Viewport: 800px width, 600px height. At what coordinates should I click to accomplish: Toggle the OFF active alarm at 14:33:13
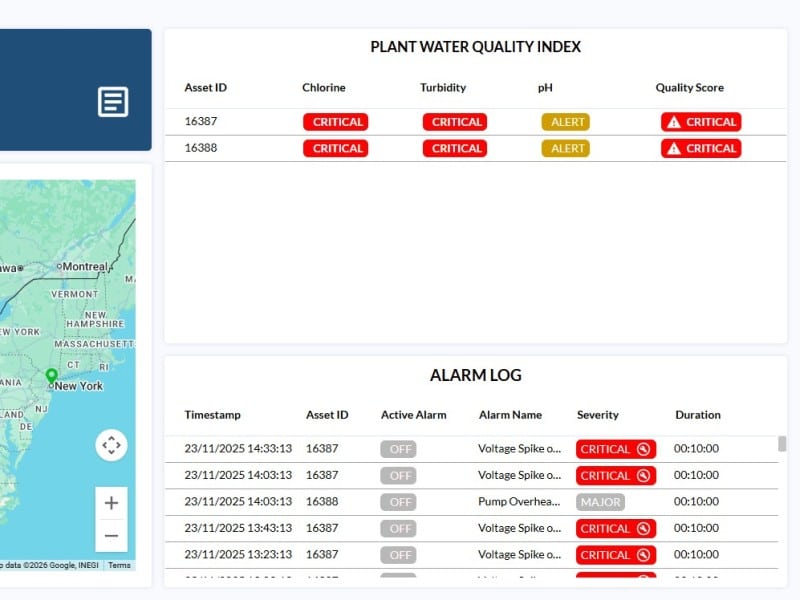[398, 449]
